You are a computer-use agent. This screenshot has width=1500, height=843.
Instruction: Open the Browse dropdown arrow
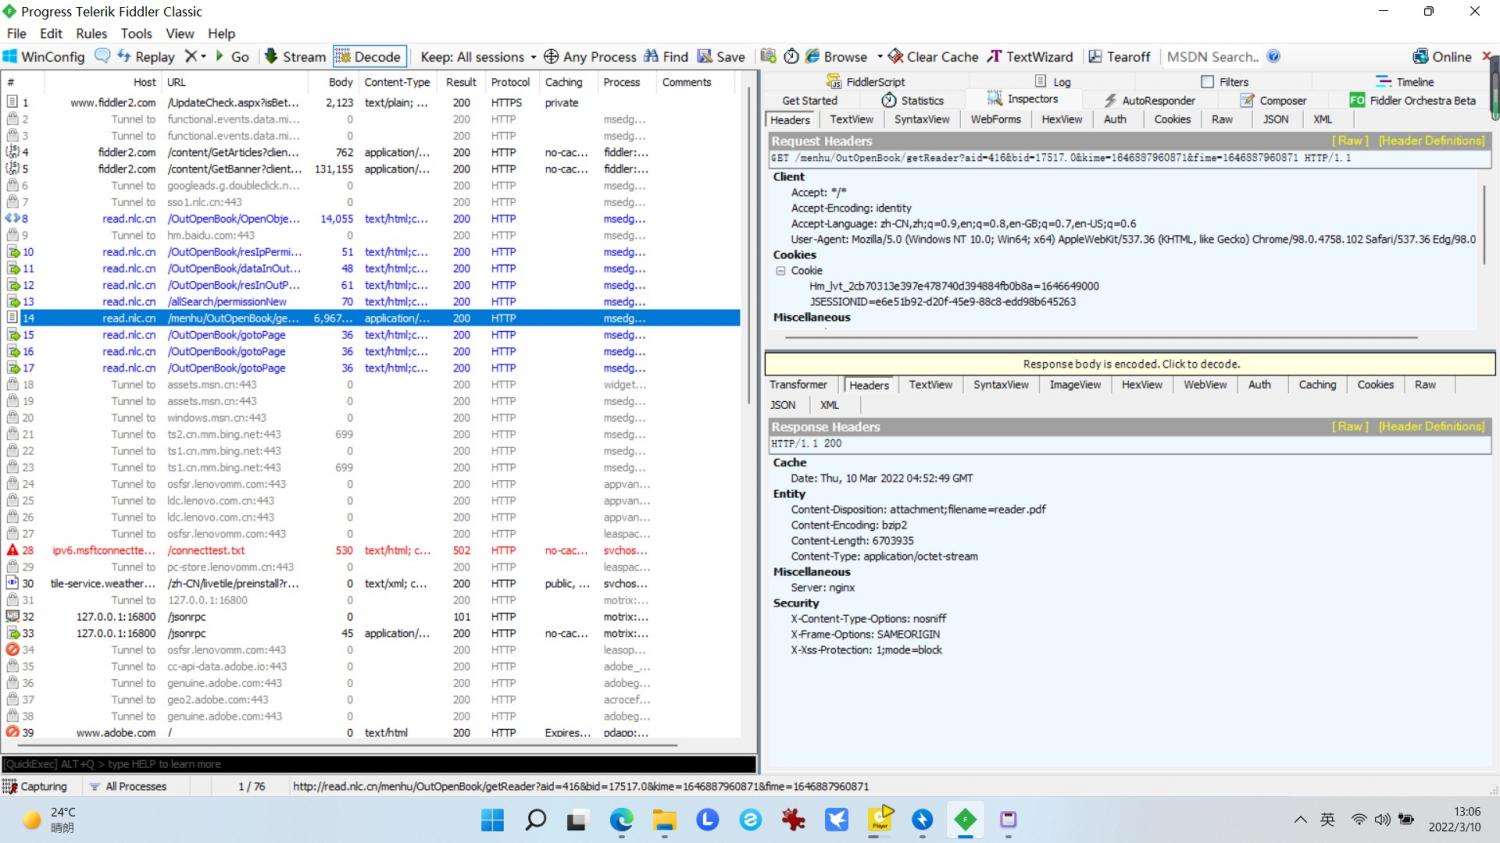[880, 57]
